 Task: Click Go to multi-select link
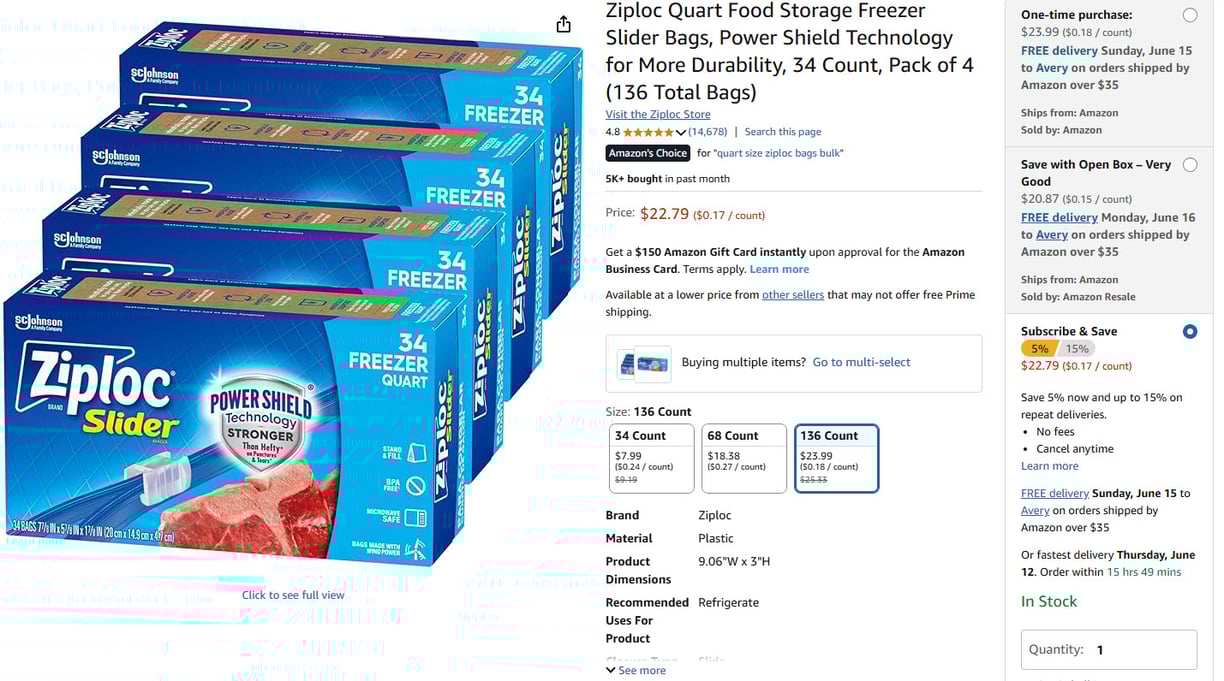coord(861,362)
